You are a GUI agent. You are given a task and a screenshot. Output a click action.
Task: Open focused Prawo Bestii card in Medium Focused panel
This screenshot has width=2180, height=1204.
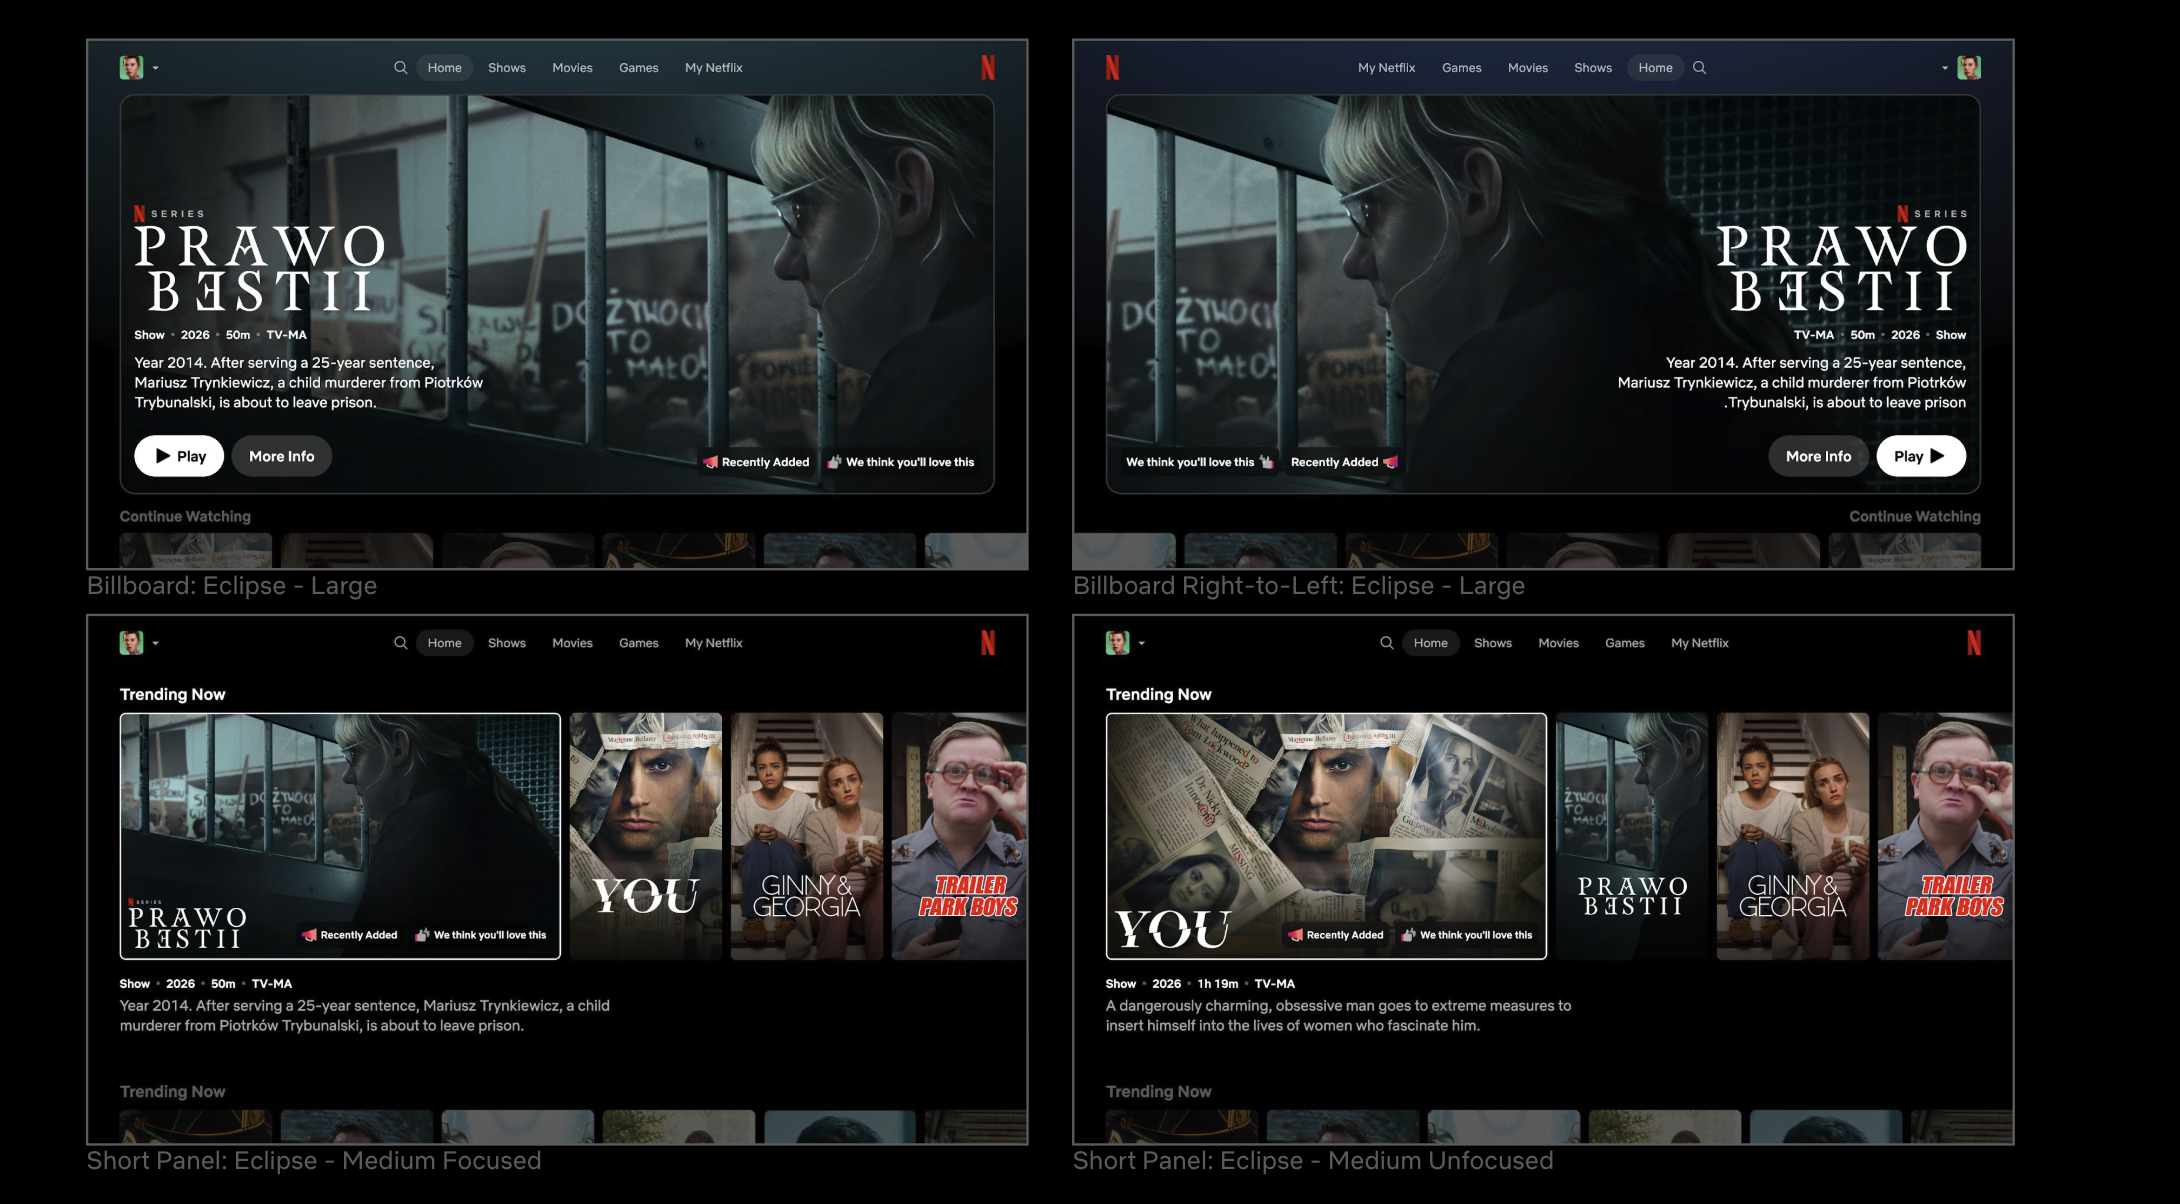click(x=340, y=836)
